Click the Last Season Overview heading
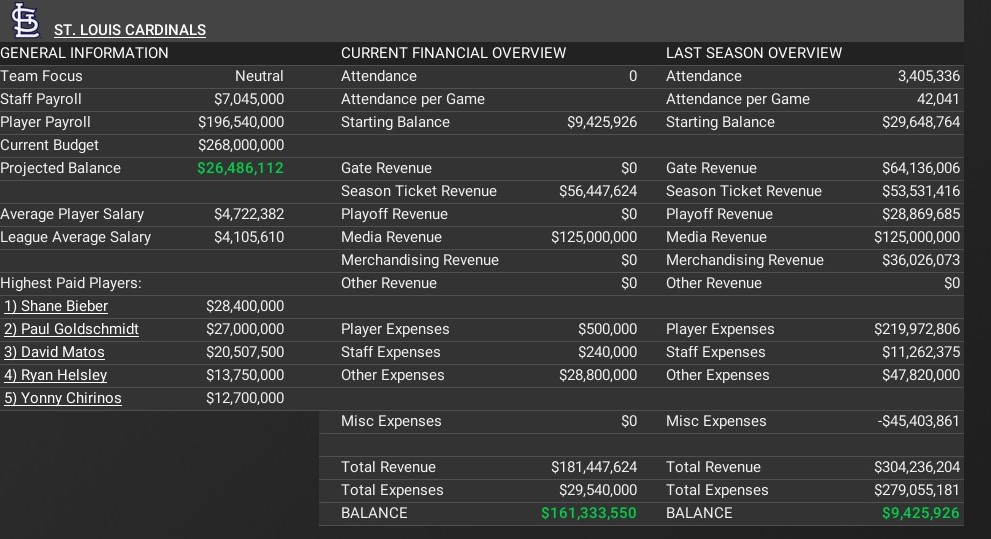The width and height of the screenshot is (991, 539). (754, 53)
